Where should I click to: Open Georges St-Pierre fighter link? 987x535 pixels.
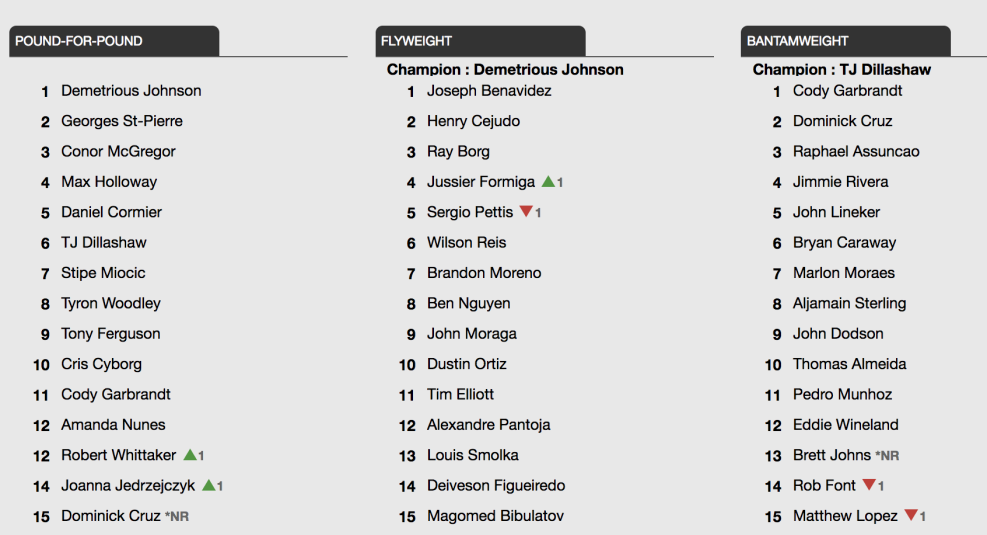click(122, 121)
